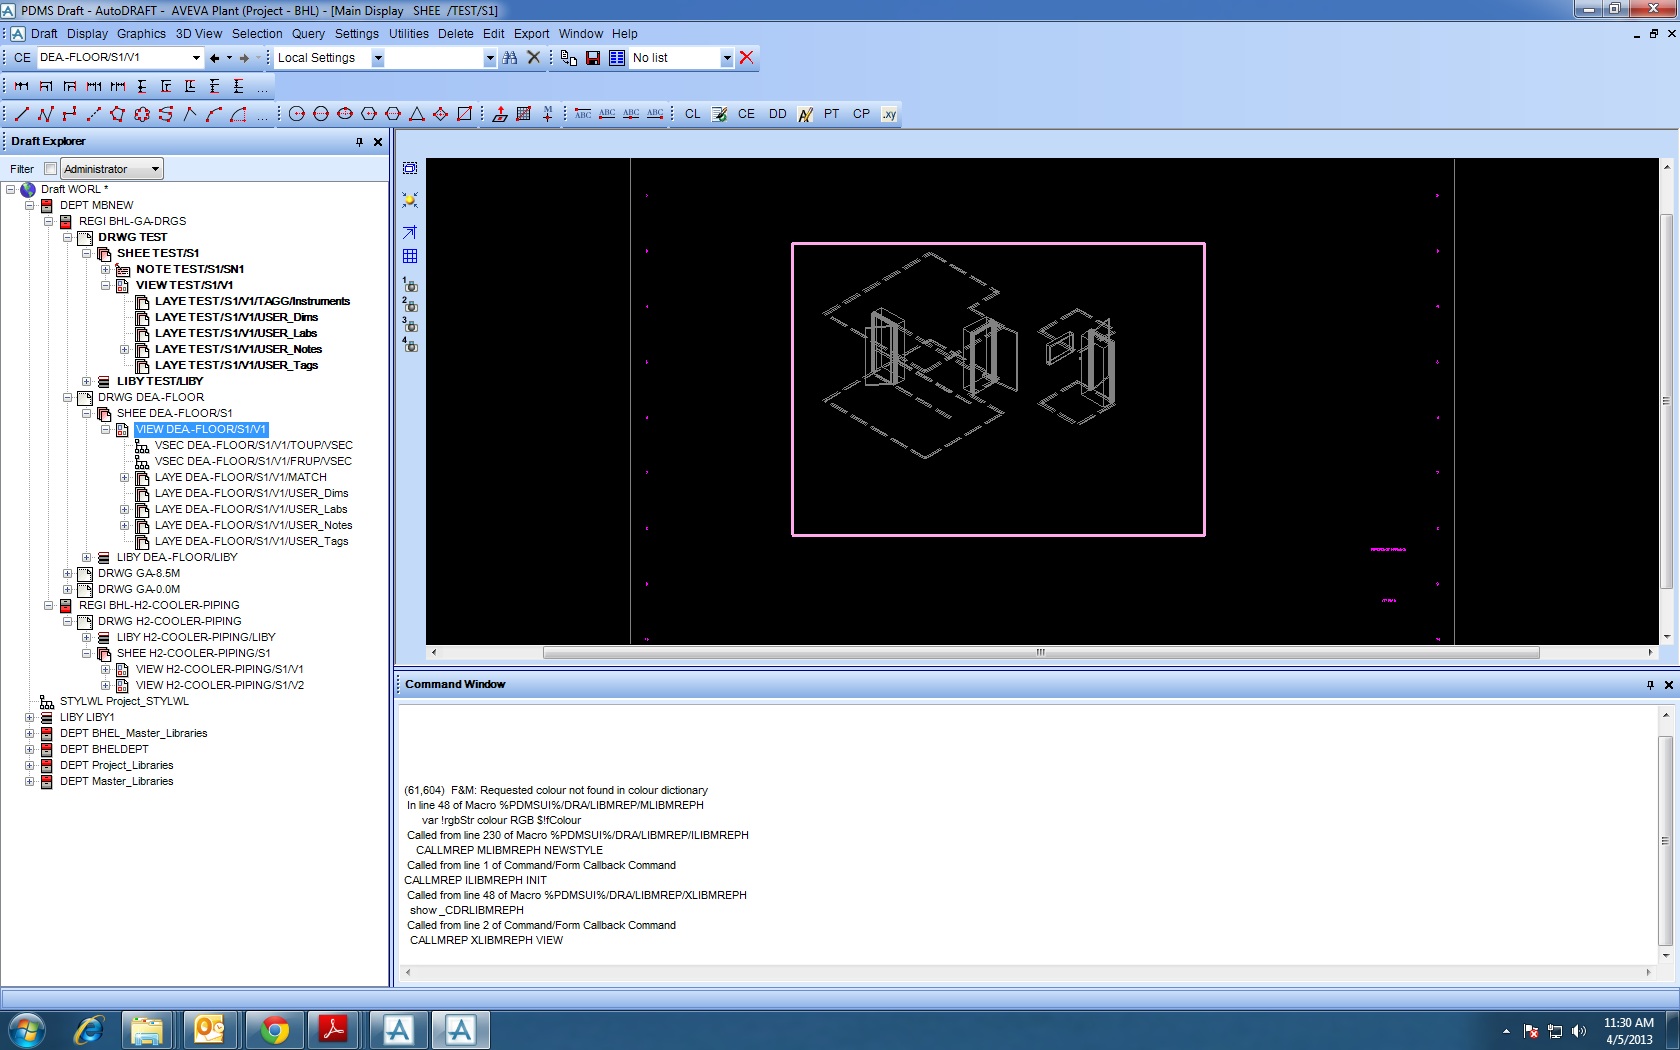Click the CL toolbar button
The image size is (1680, 1050).
tap(692, 114)
